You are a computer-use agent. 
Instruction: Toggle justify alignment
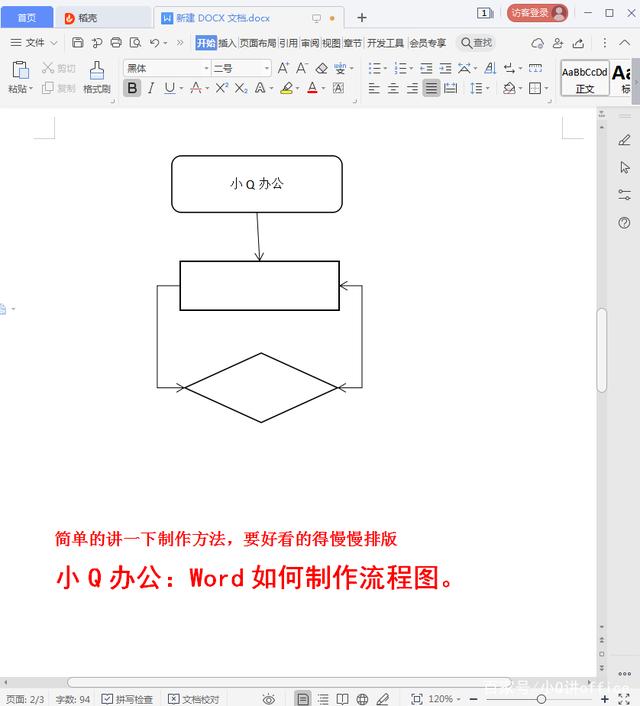pyautogui.click(x=431, y=88)
